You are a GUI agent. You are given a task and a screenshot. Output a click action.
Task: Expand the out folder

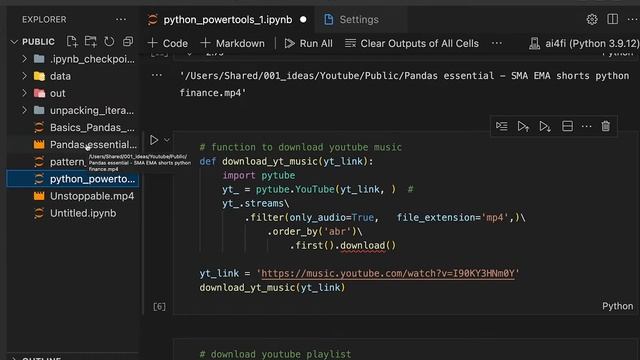coord(24,93)
